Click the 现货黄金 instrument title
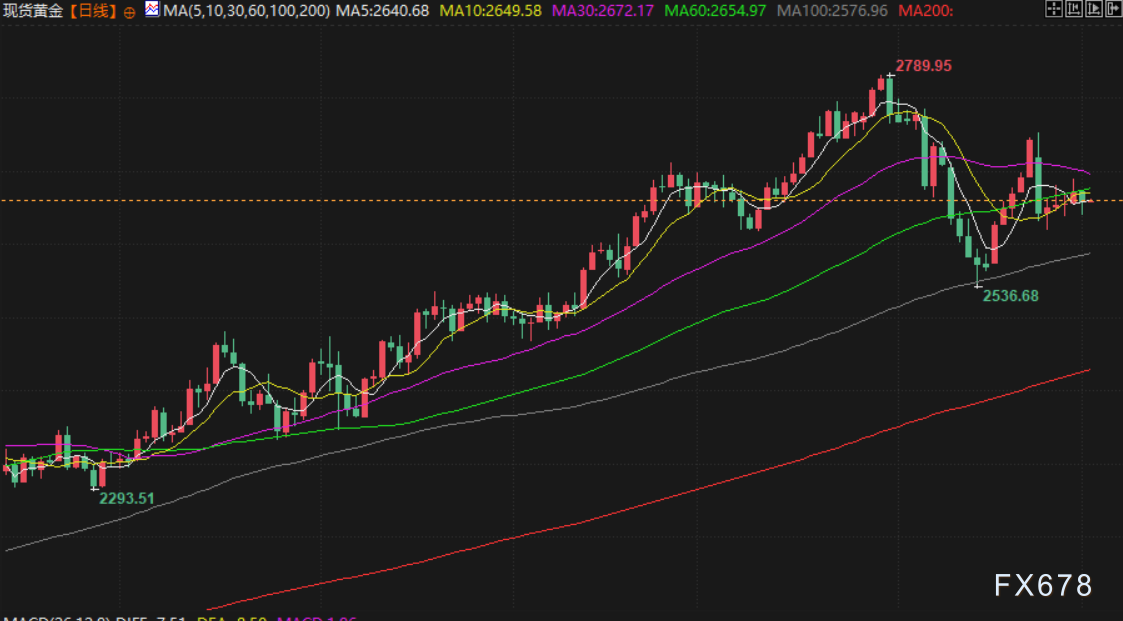This screenshot has height=621, width=1123. pyautogui.click(x=34, y=11)
